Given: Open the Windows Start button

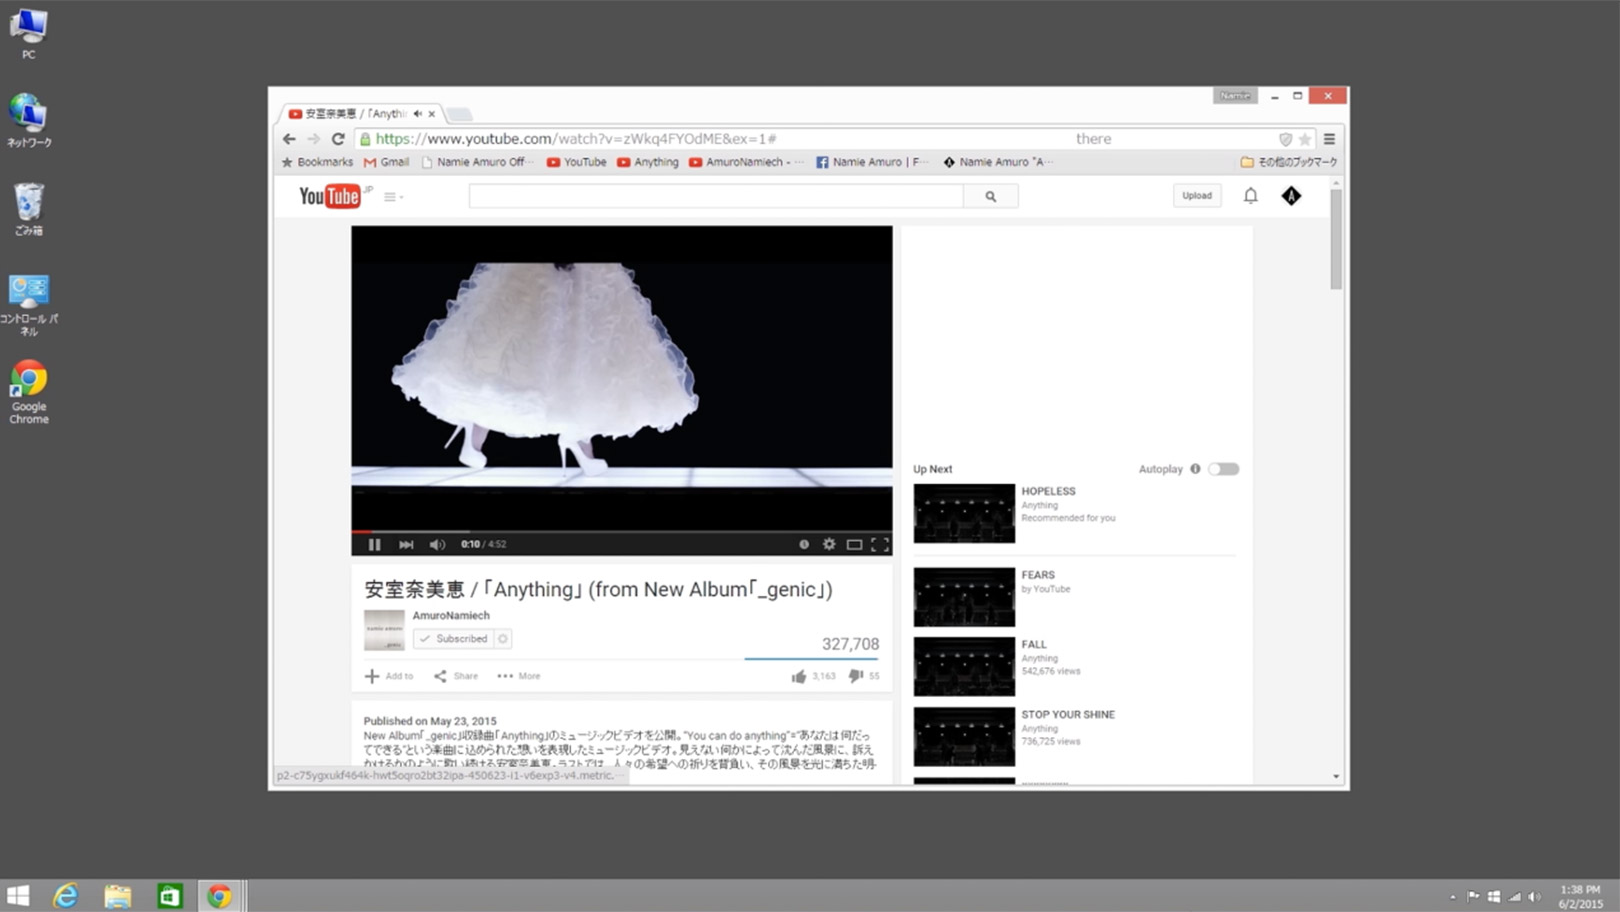Looking at the screenshot, I should tap(18, 896).
